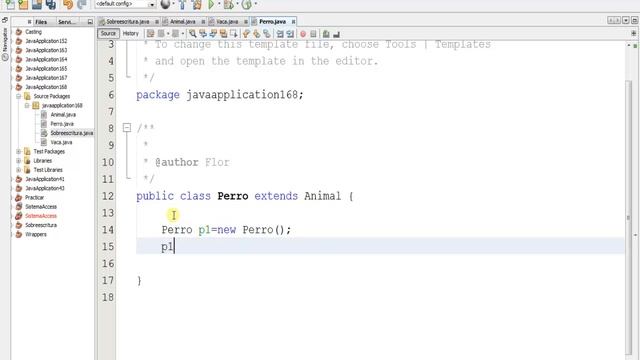Image resolution: width=640 pixels, height=360 pixels.
Task: Select Animal.java in project tree
Action: [x=63, y=115]
